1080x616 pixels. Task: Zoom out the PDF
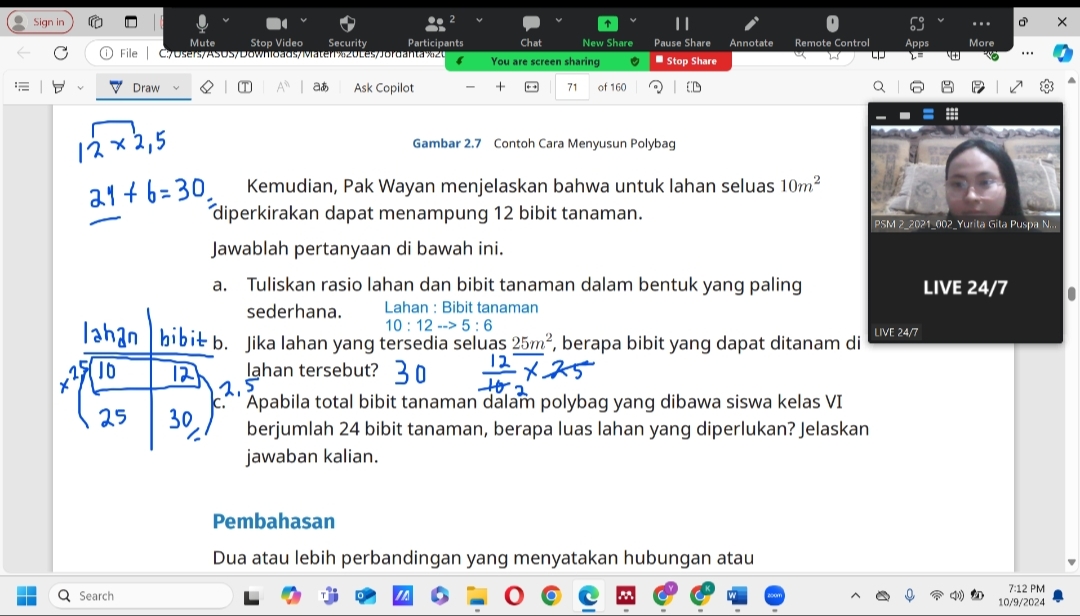pos(470,87)
